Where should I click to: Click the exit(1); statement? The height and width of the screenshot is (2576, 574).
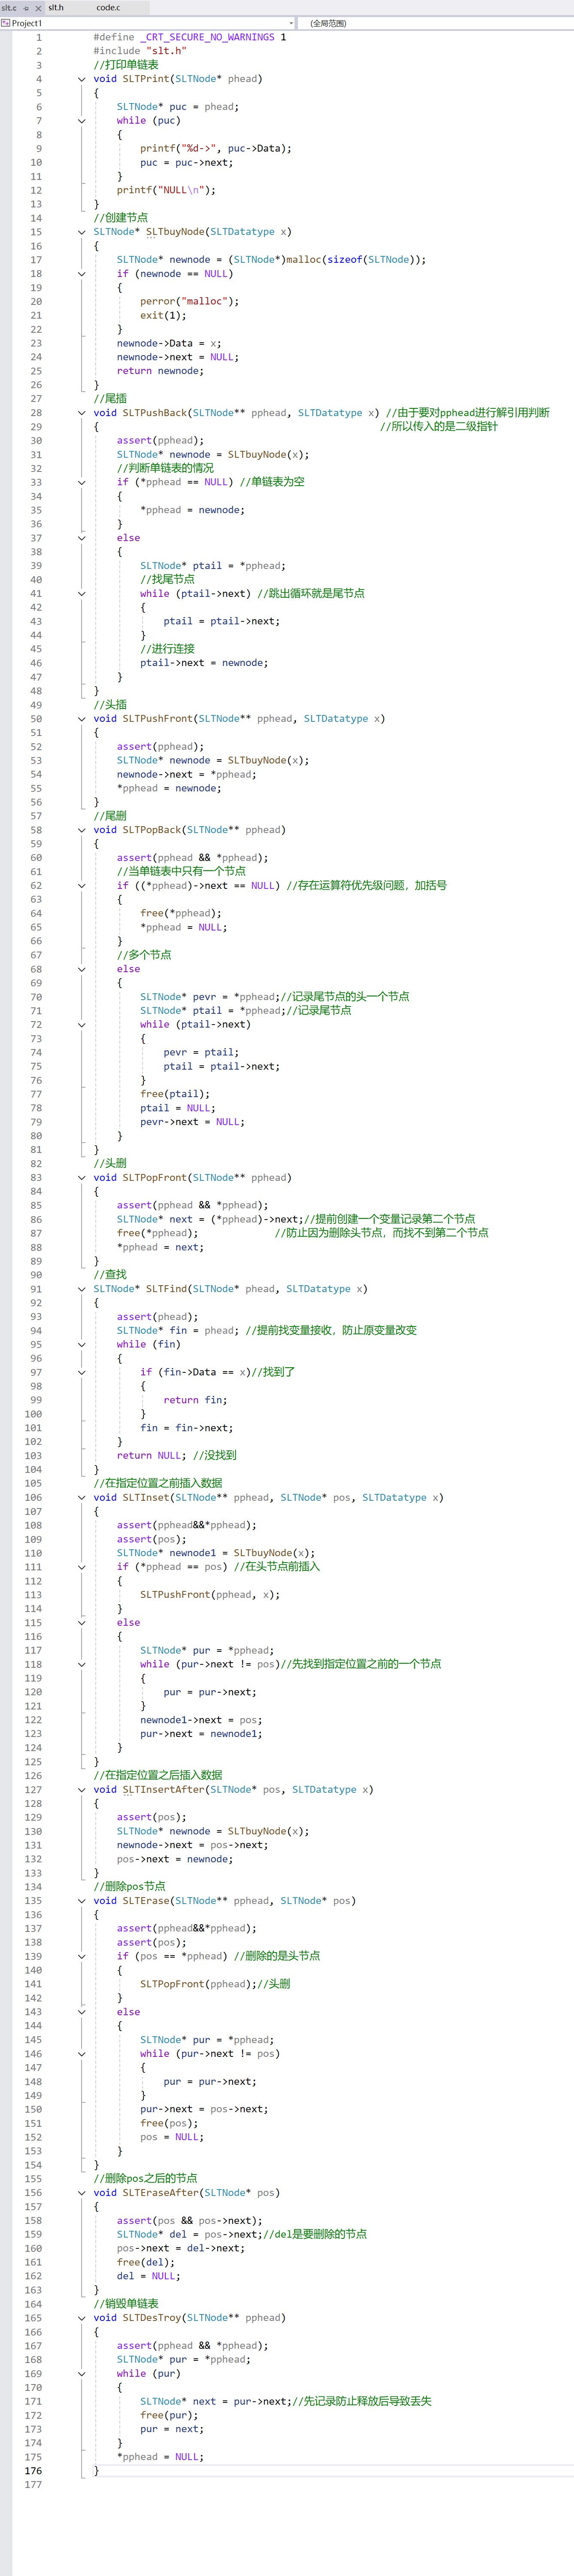(163, 315)
